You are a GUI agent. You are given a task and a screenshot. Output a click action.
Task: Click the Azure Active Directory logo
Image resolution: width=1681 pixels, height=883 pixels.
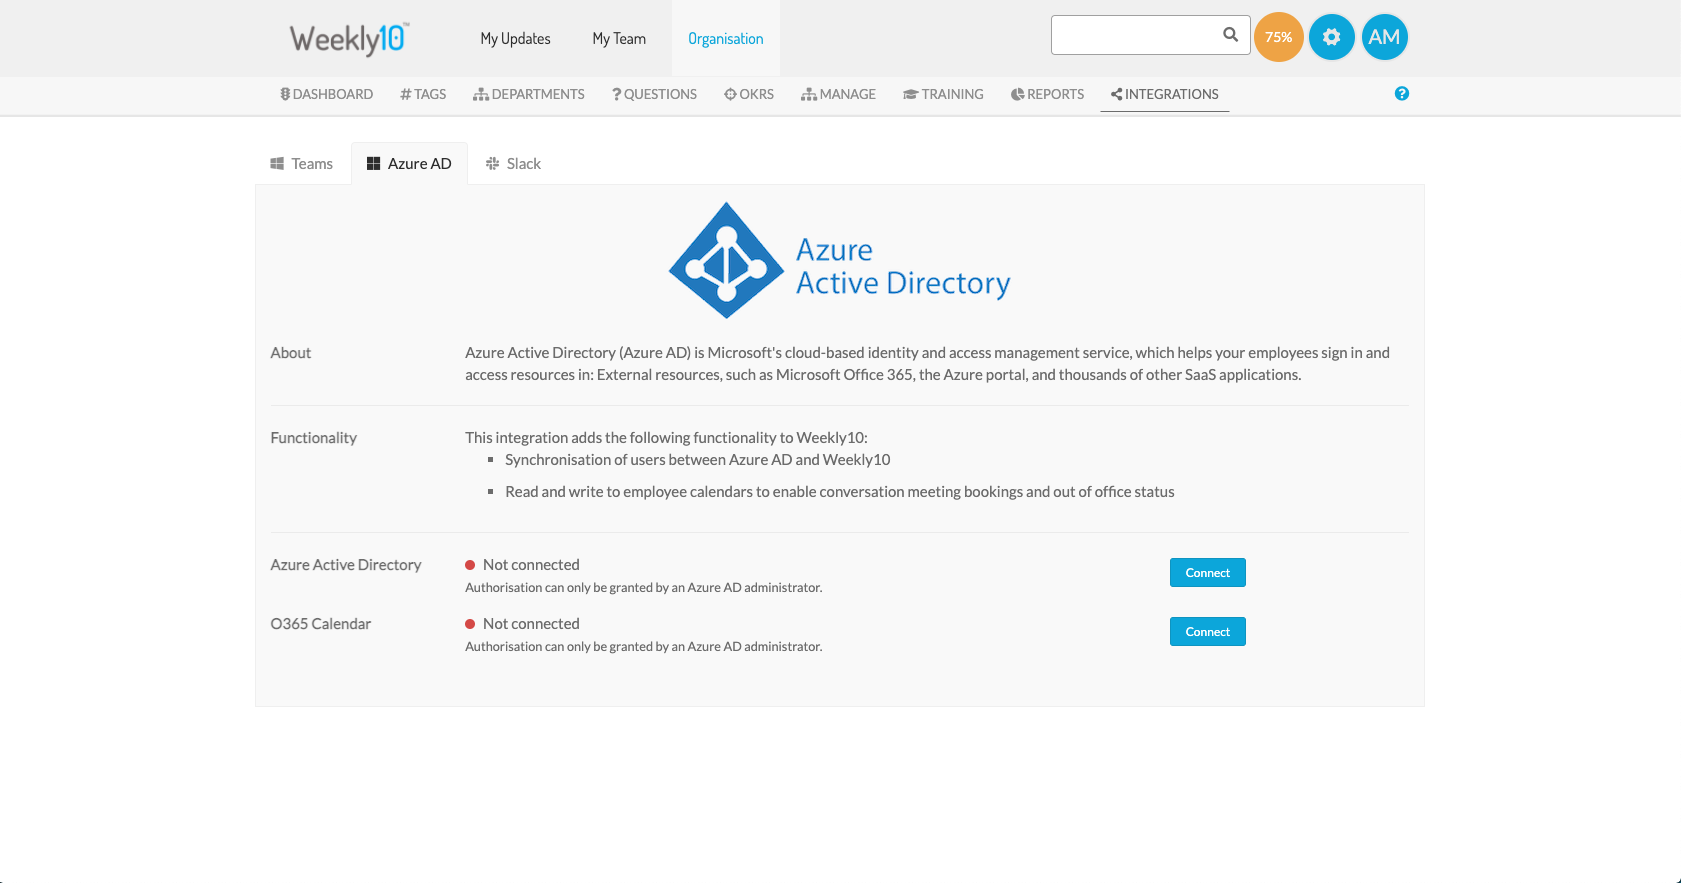[x=839, y=261]
